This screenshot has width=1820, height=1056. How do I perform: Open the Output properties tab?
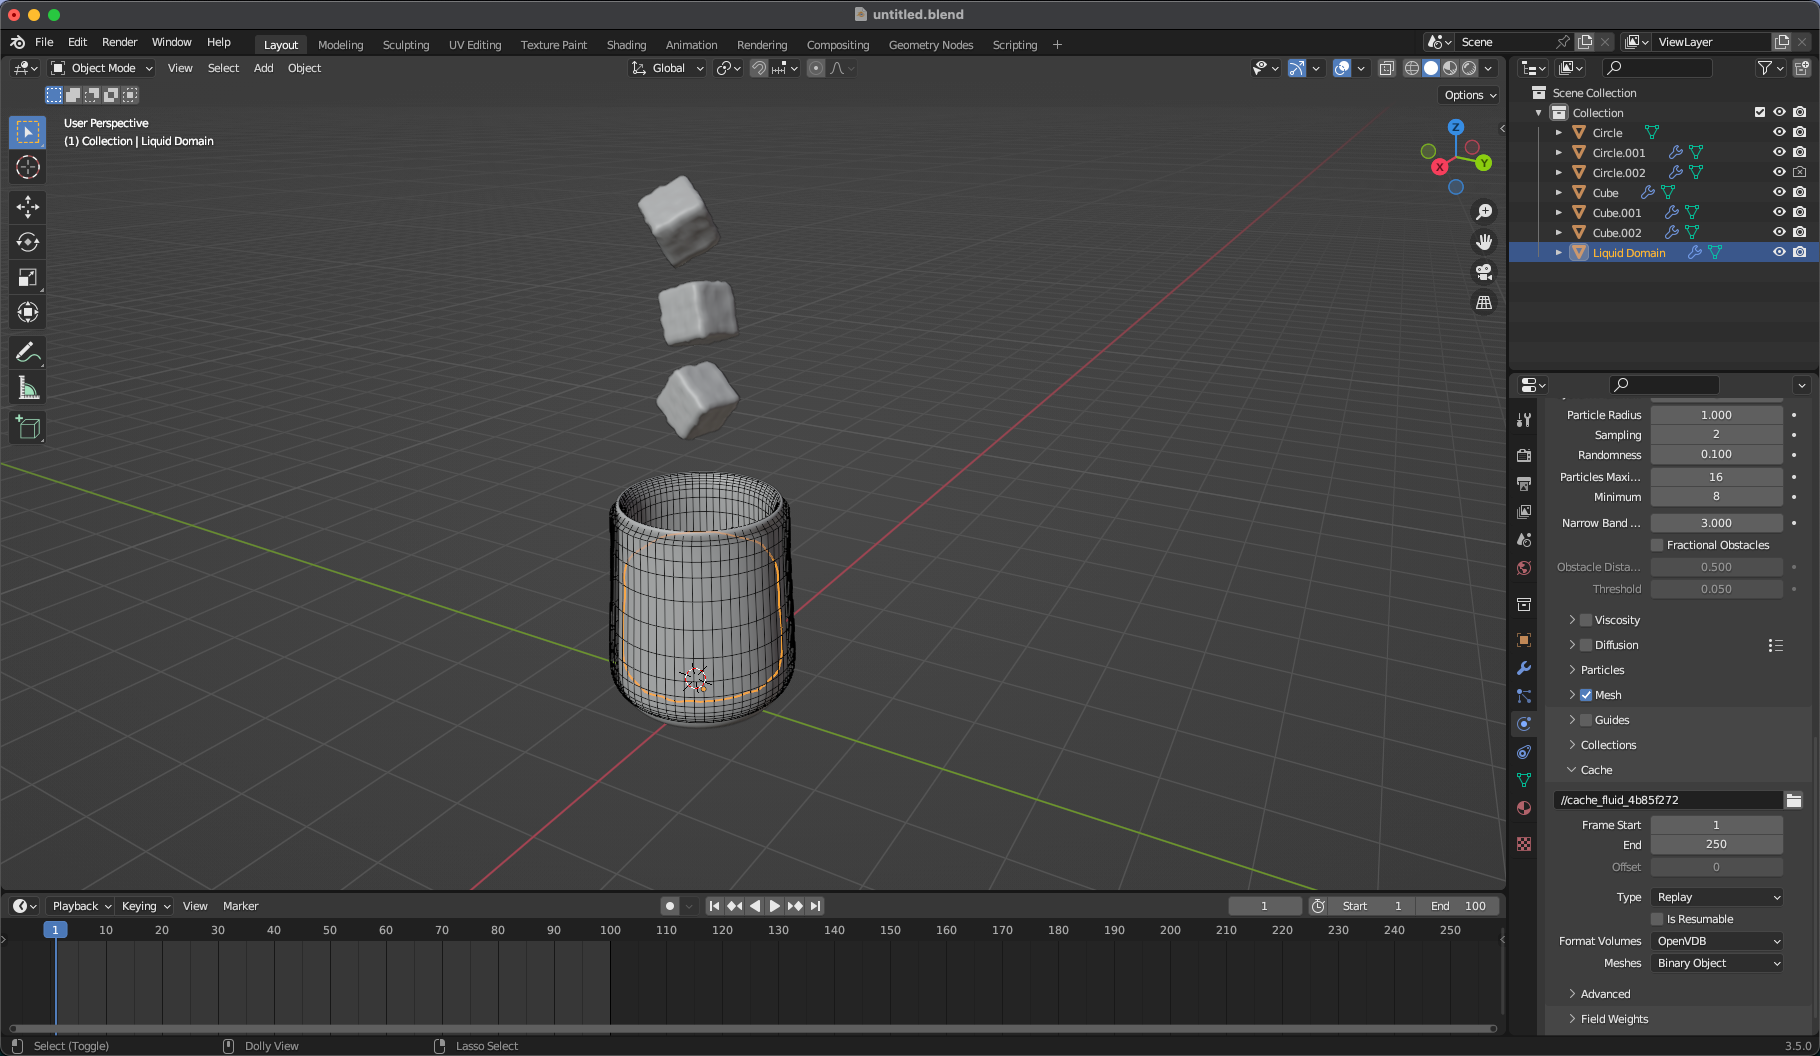point(1524,484)
